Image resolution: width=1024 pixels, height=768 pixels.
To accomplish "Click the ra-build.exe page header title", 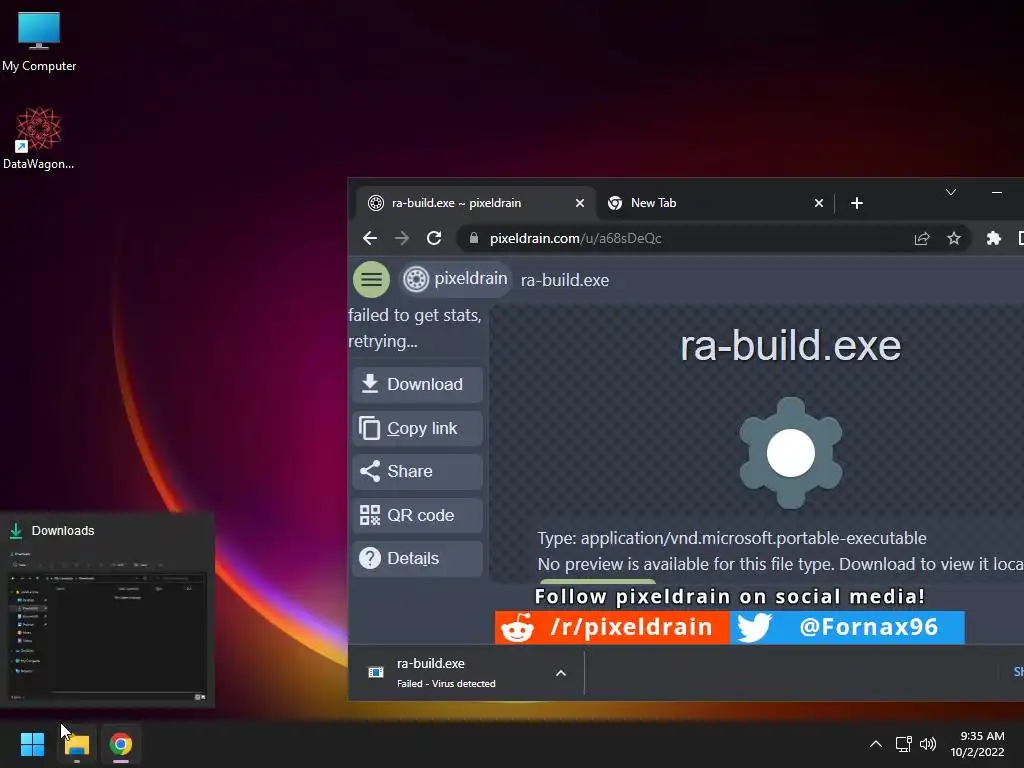I will click(565, 280).
